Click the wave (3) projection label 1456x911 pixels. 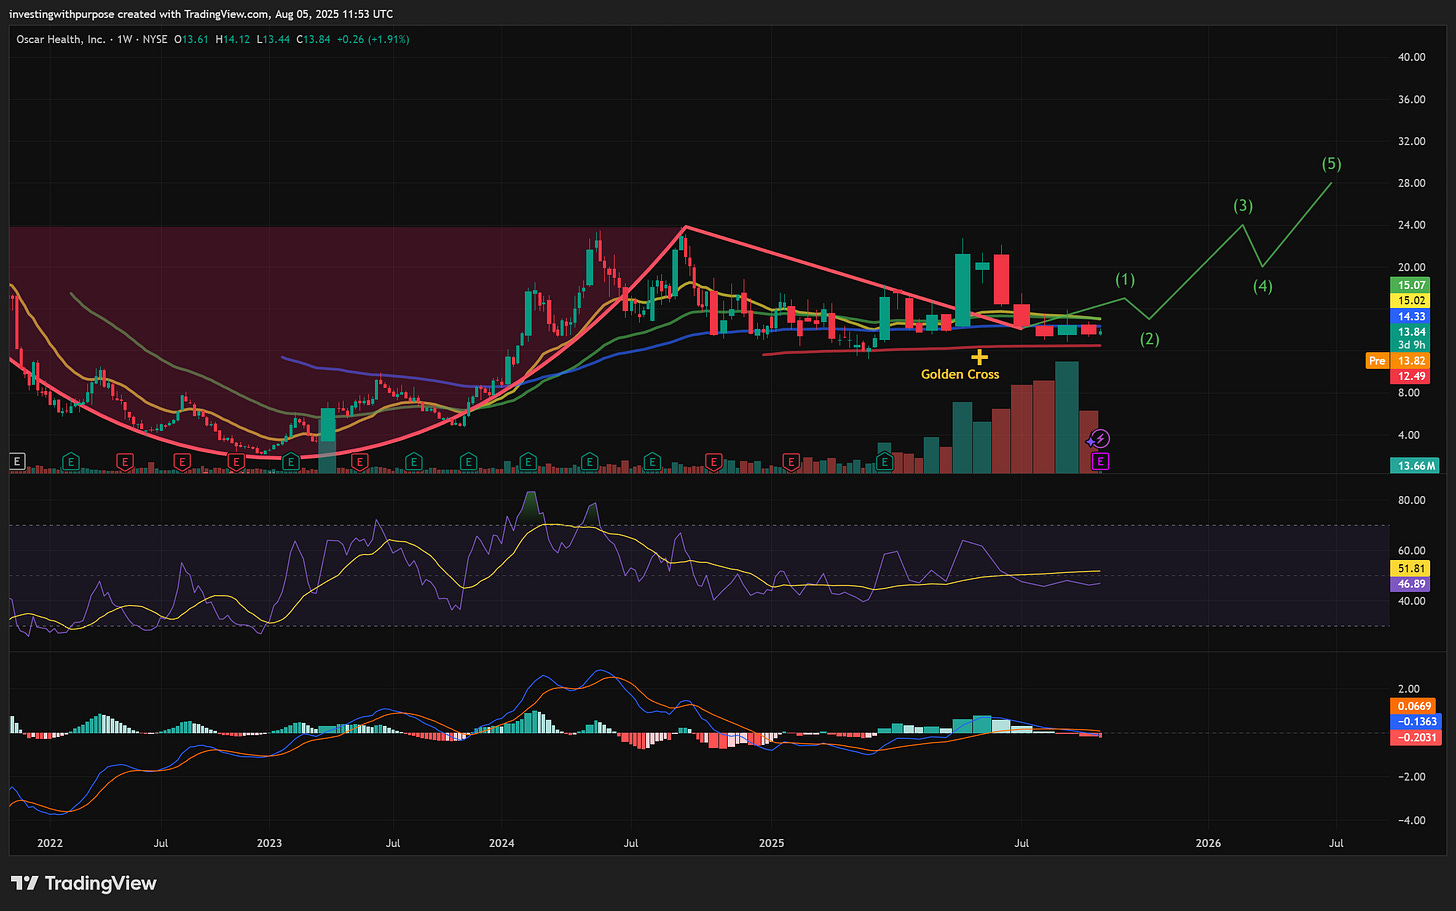1243,205
